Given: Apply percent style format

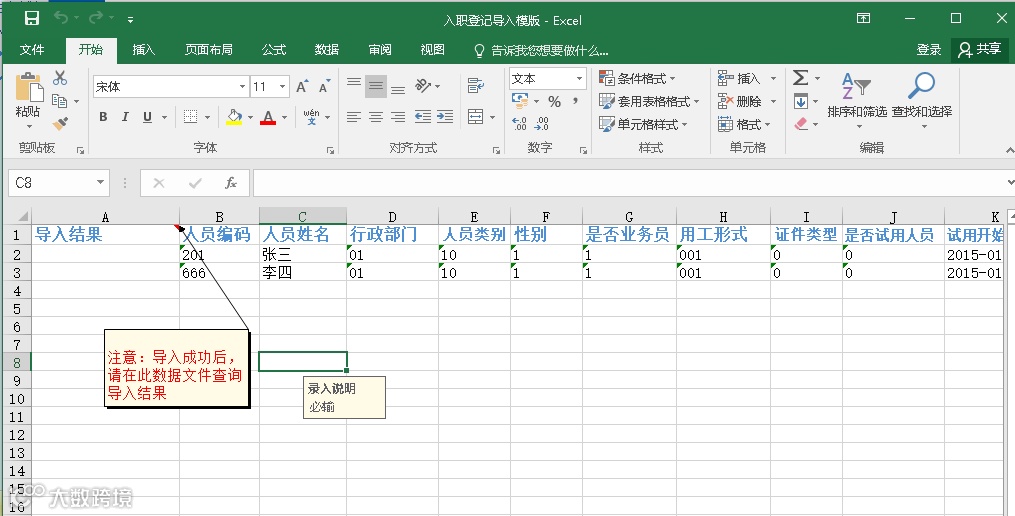Looking at the screenshot, I should (x=554, y=102).
